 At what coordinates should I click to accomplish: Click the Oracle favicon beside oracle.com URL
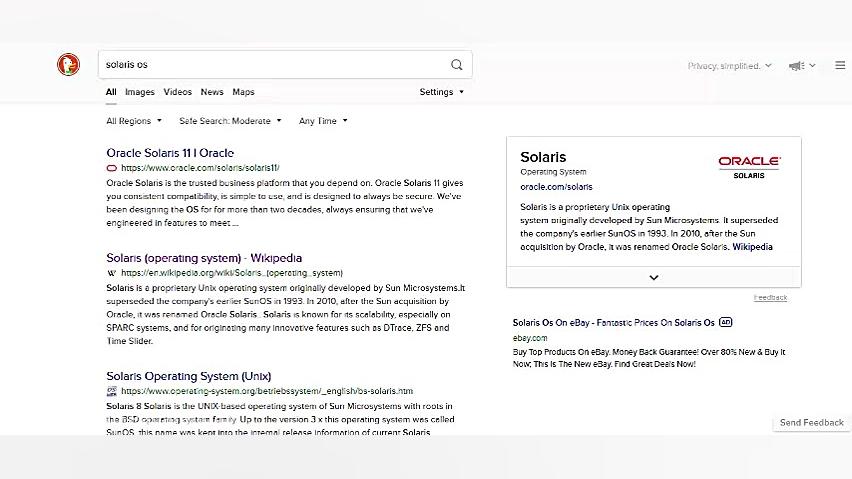coord(112,168)
